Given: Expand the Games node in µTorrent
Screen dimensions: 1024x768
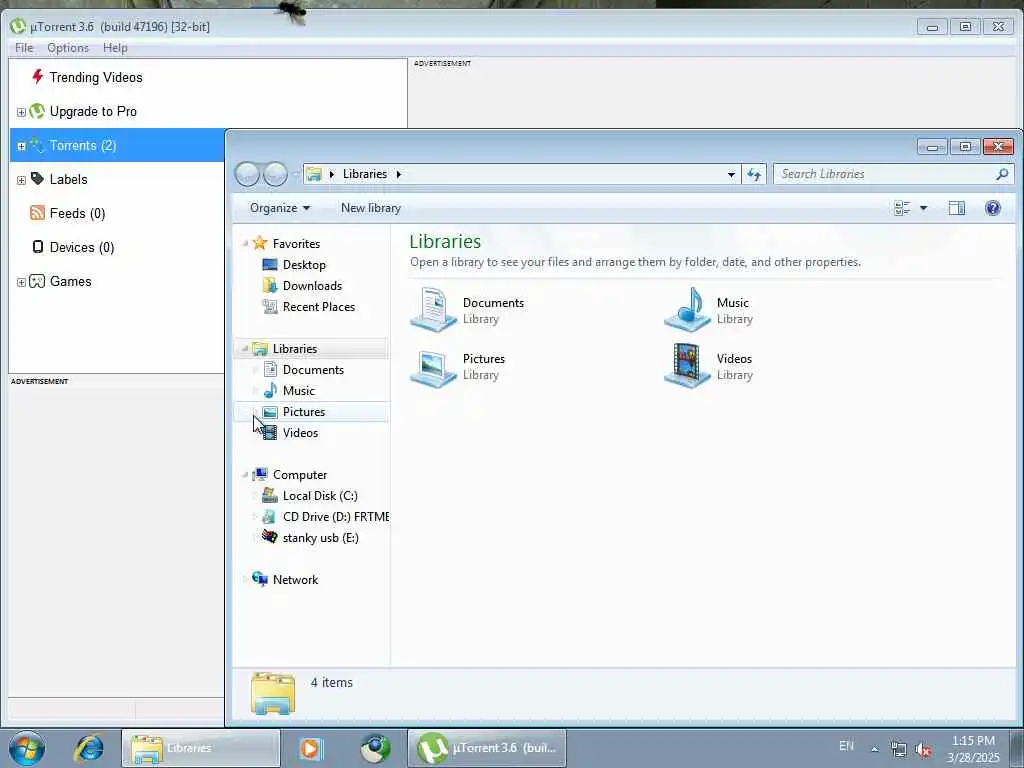Looking at the screenshot, I should 21,282.
